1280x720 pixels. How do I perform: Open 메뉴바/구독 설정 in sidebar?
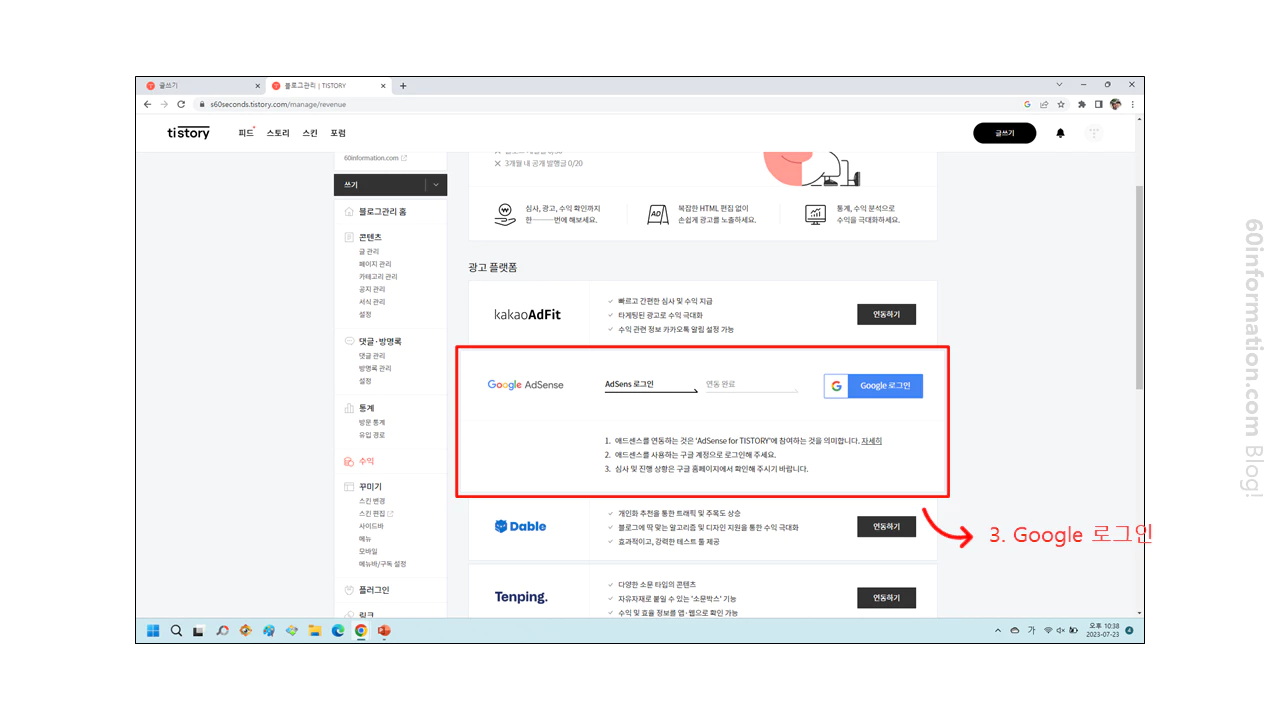(x=383, y=564)
